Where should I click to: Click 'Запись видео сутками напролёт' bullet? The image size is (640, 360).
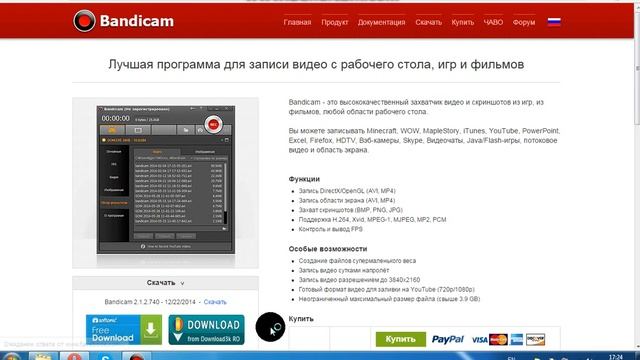point(344,270)
